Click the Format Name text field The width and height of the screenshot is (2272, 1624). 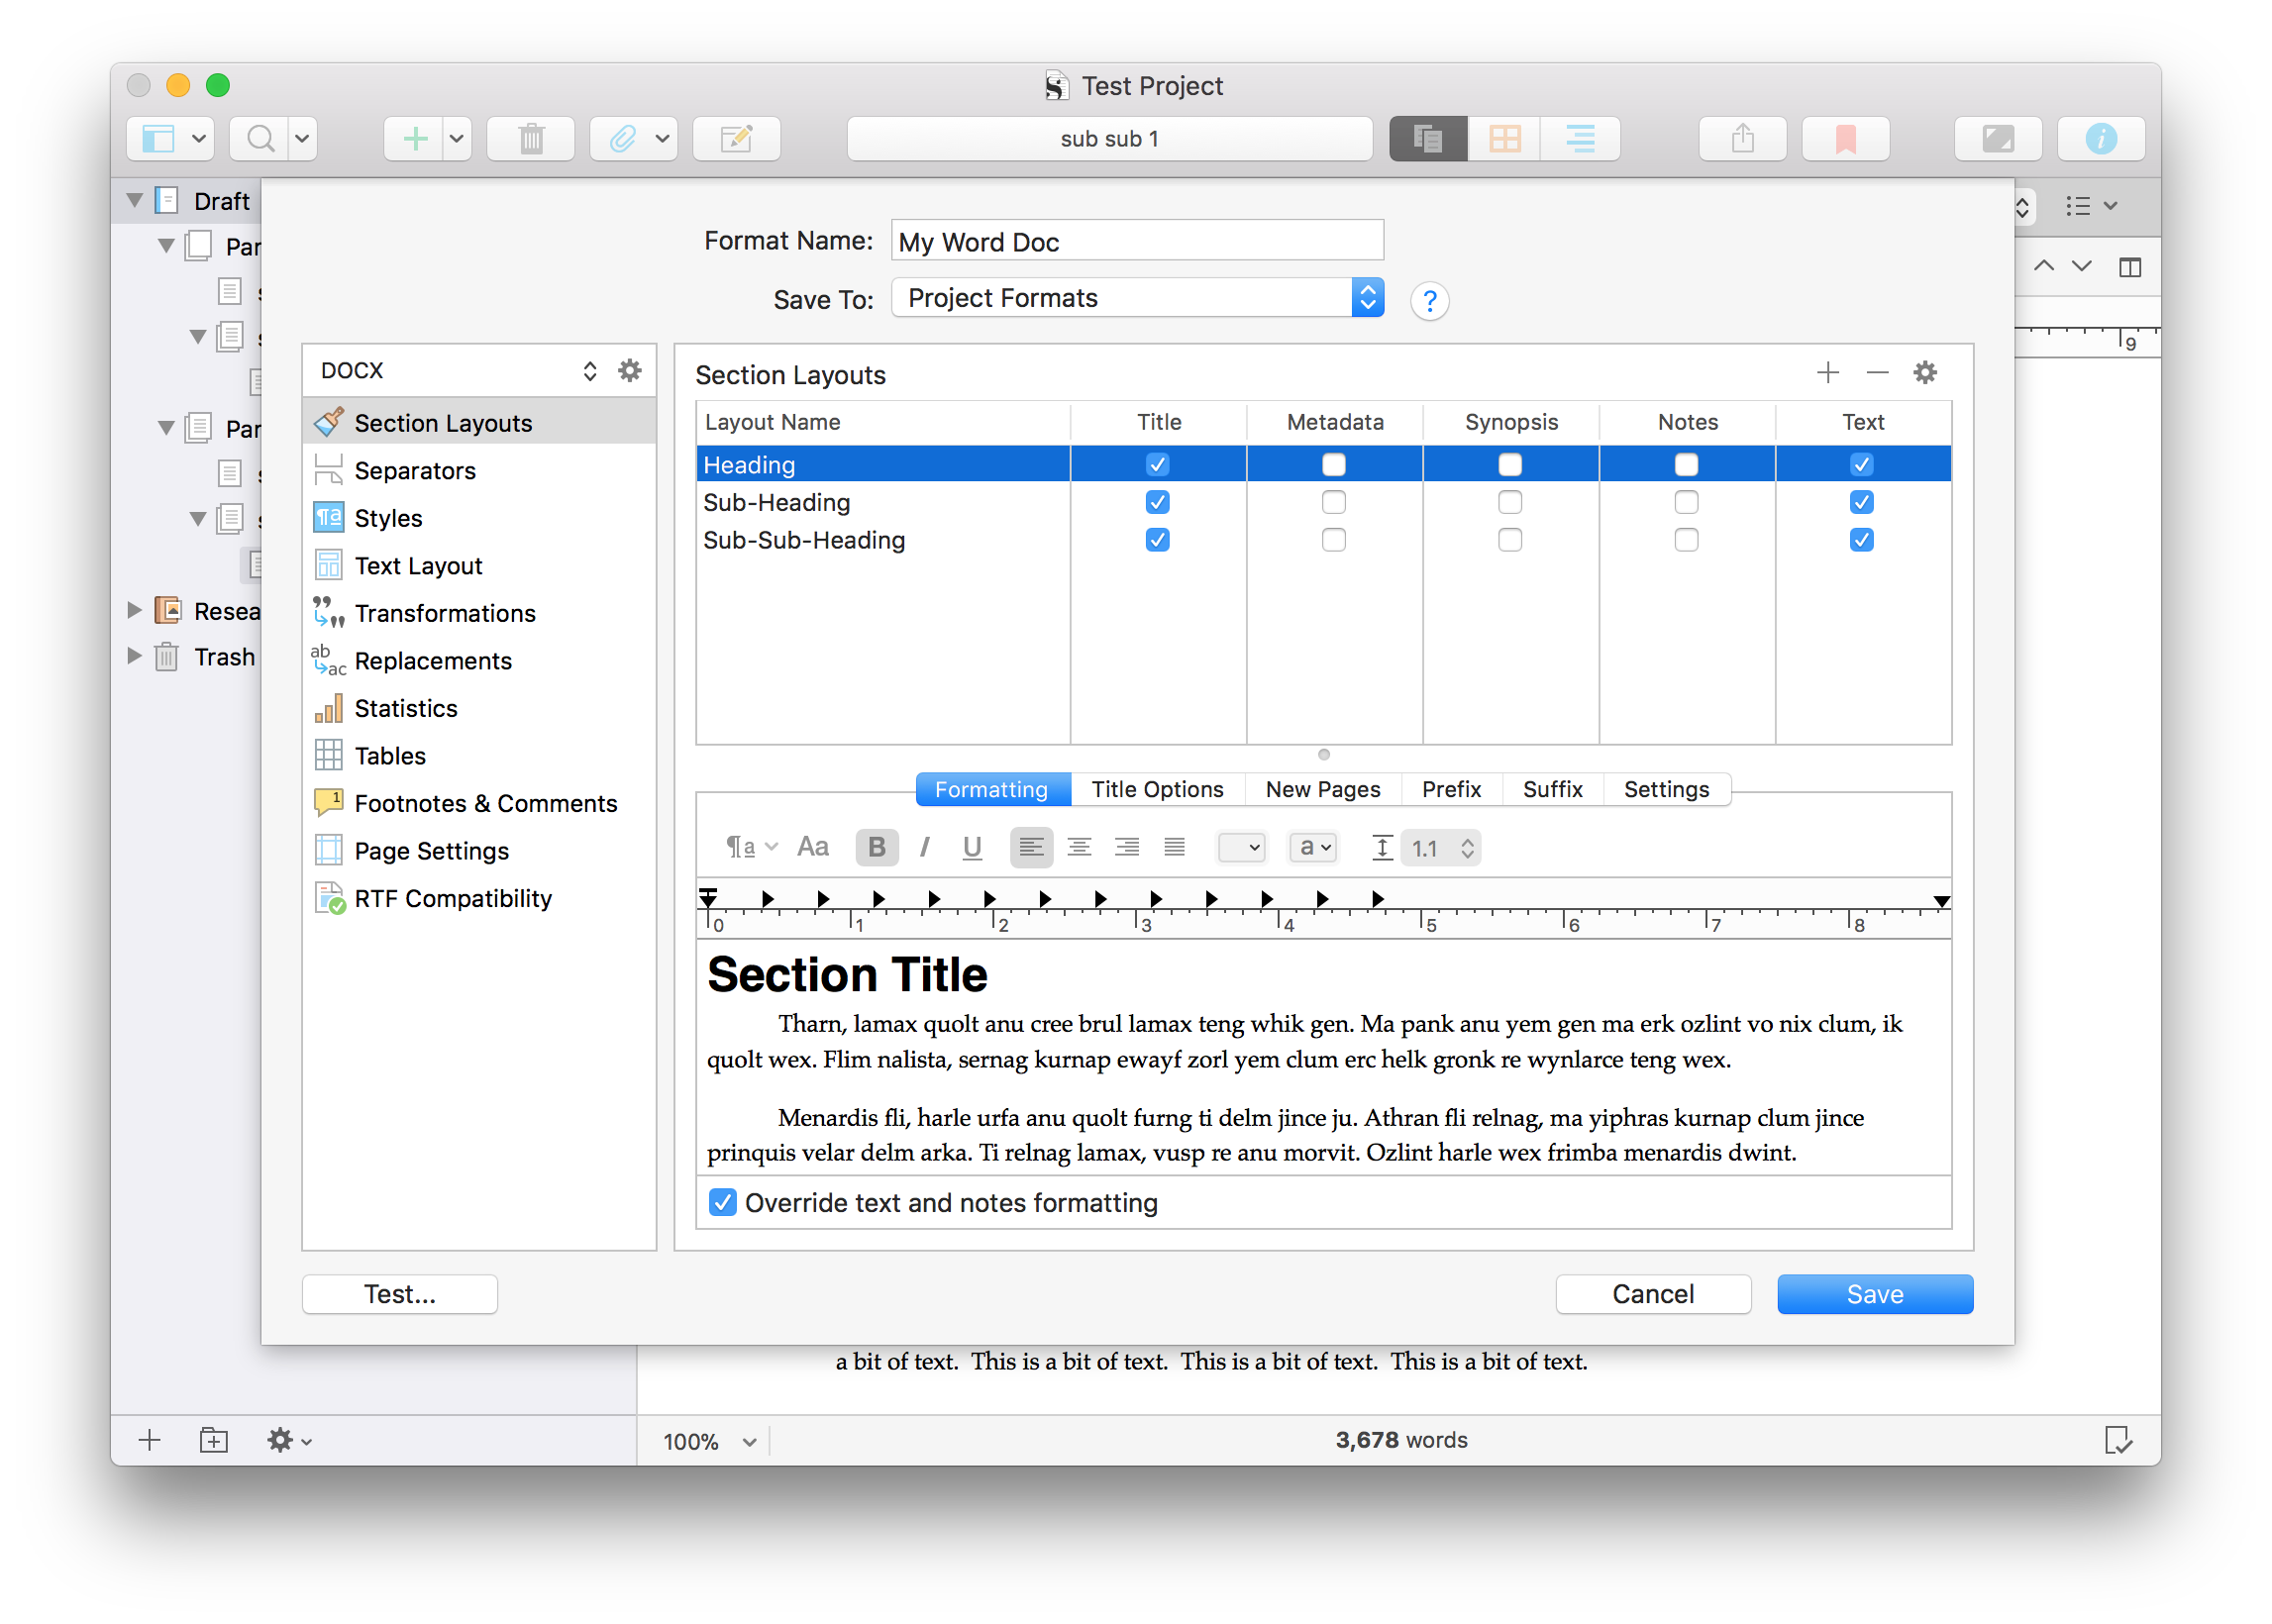(x=1136, y=242)
